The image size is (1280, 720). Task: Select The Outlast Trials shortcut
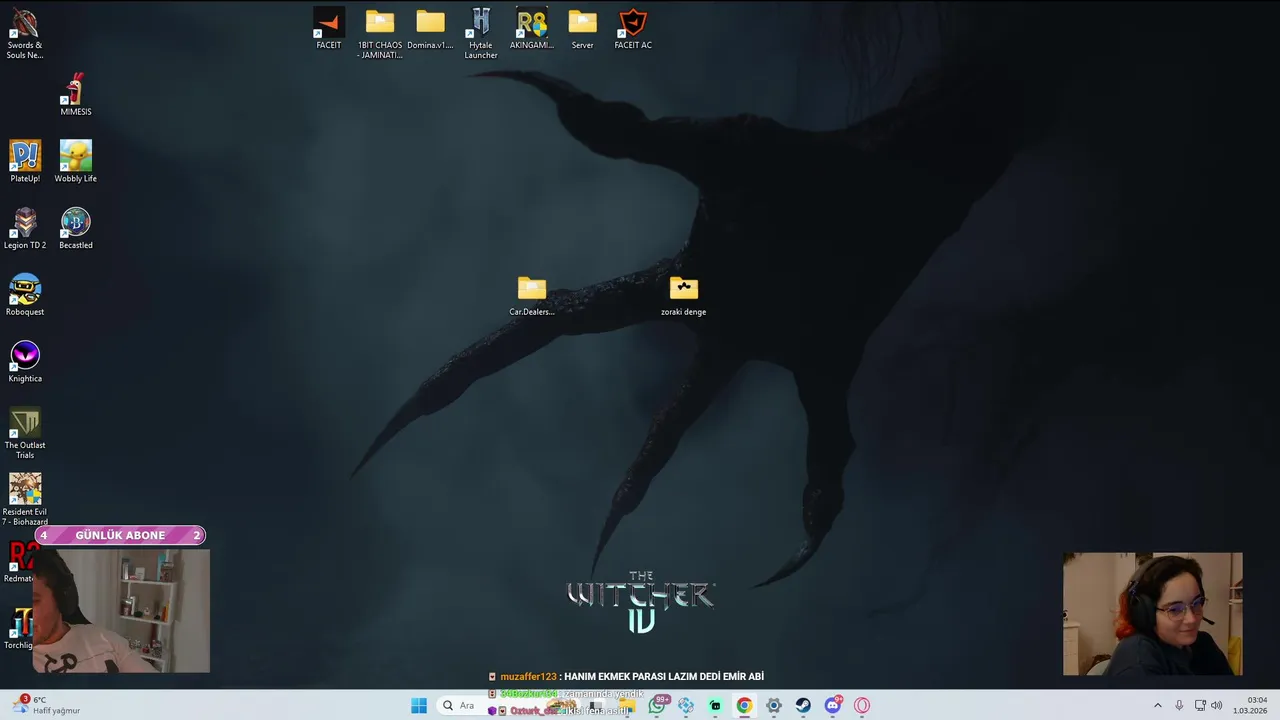pyautogui.click(x=25, y=433)
